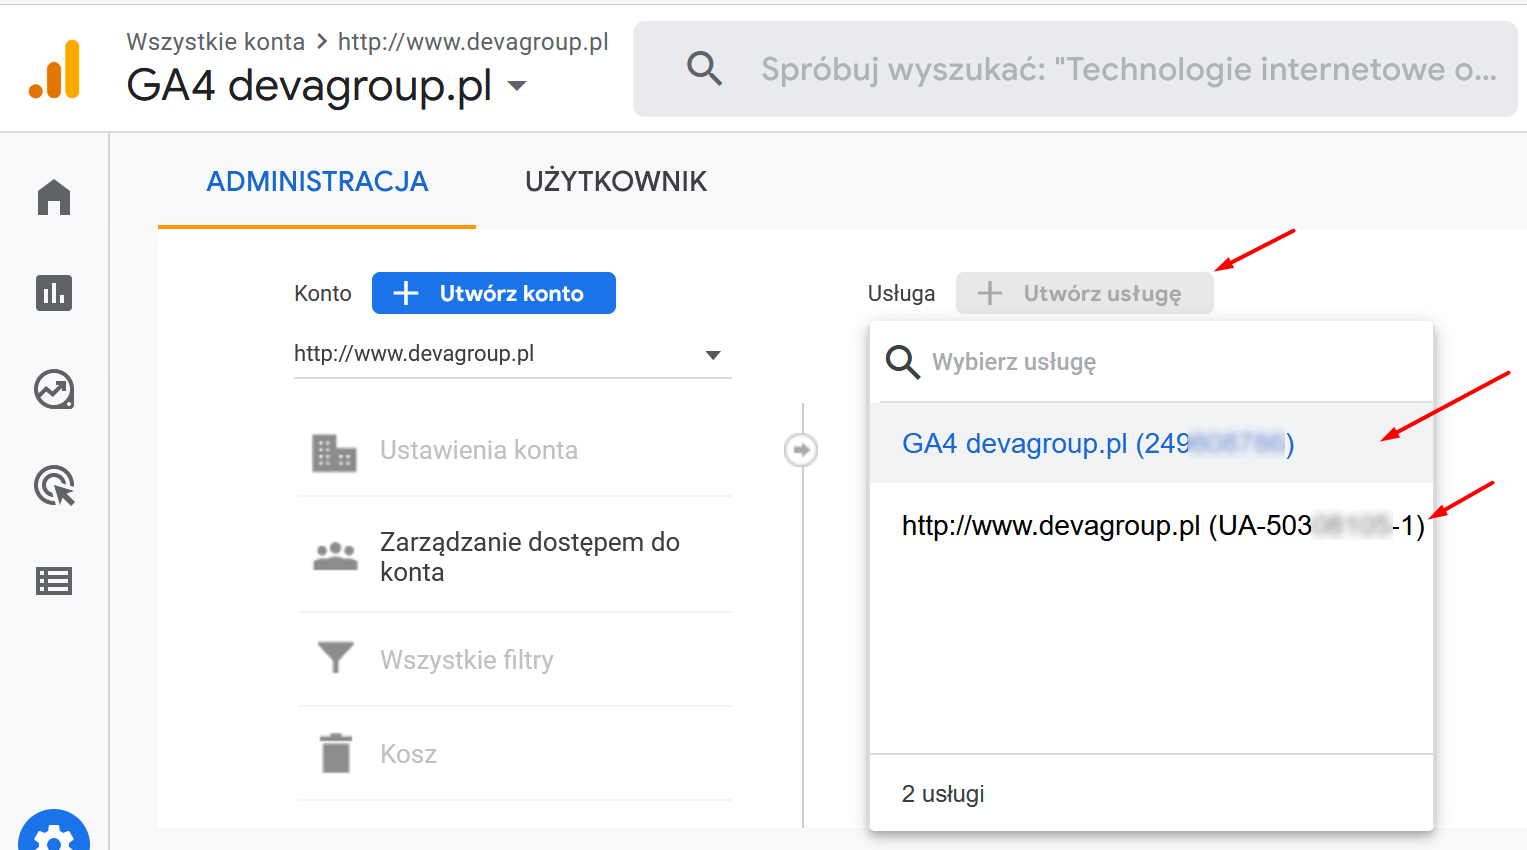Click the Utwórz konto button
Screen dimensions: 1527x850
point(494,293)
